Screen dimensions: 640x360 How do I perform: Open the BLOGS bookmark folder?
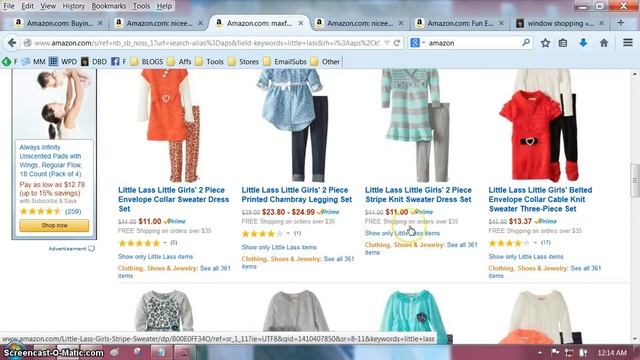tap(147, 62)
